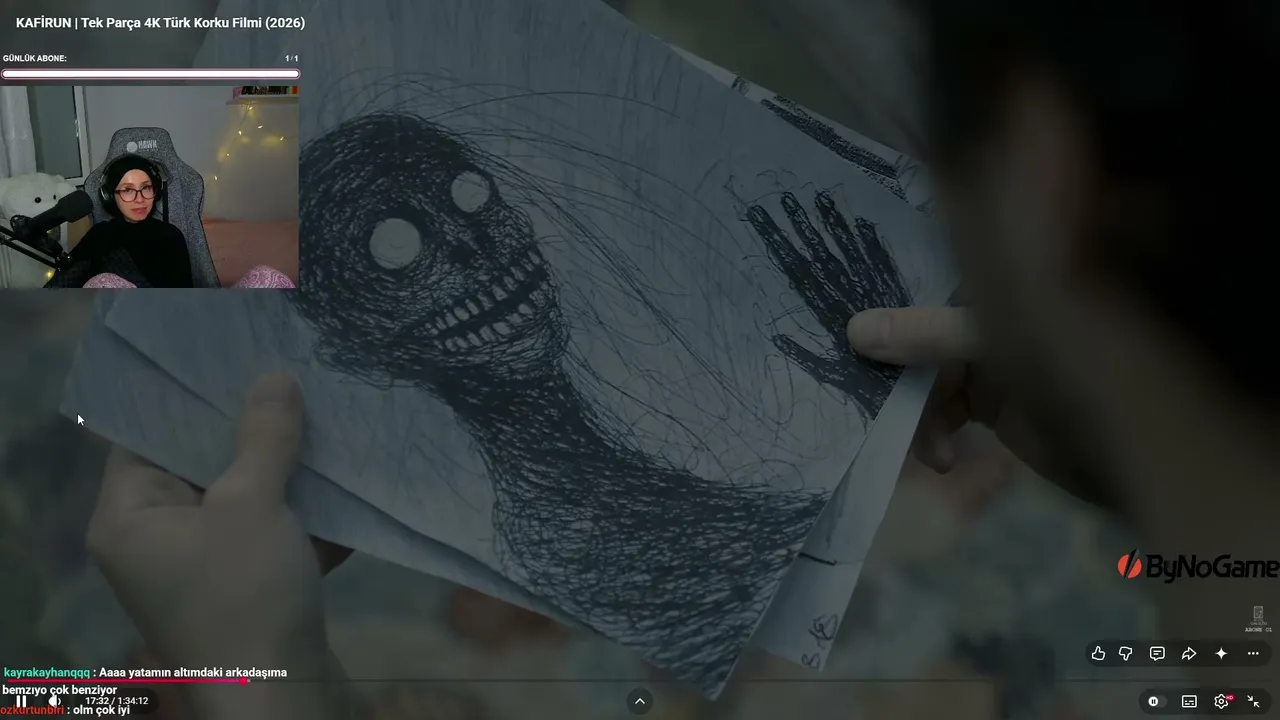Click the video title KAFİRUN text
Image resolution: width=1280 pixels, height=720 pixels.
[160, 23]
